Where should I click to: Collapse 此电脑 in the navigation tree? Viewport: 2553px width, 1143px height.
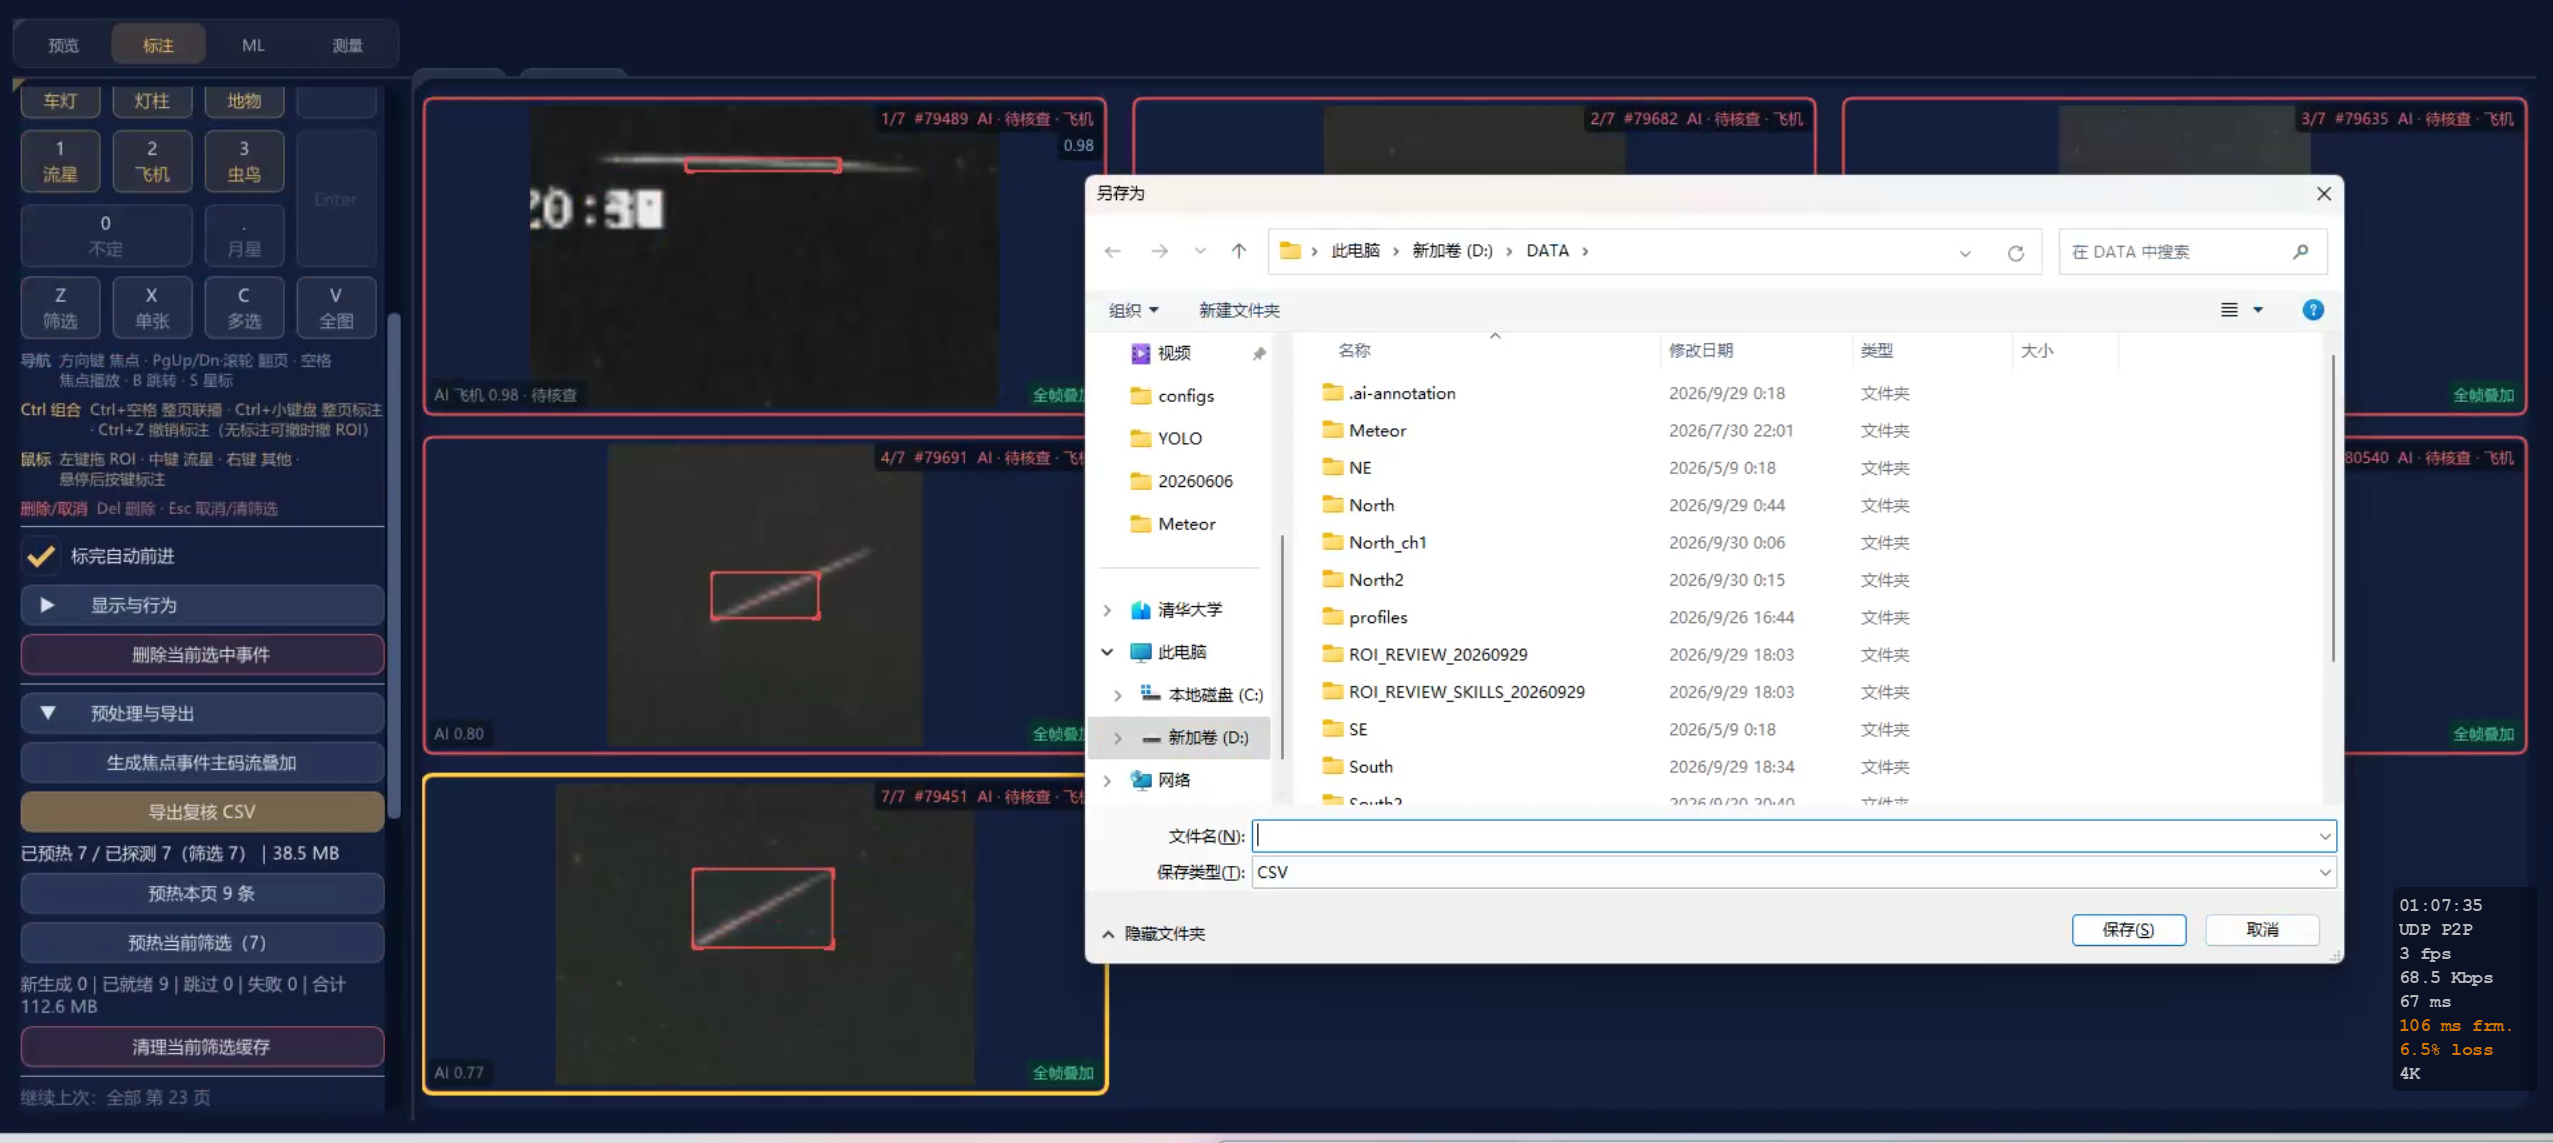click(1107, 652)
